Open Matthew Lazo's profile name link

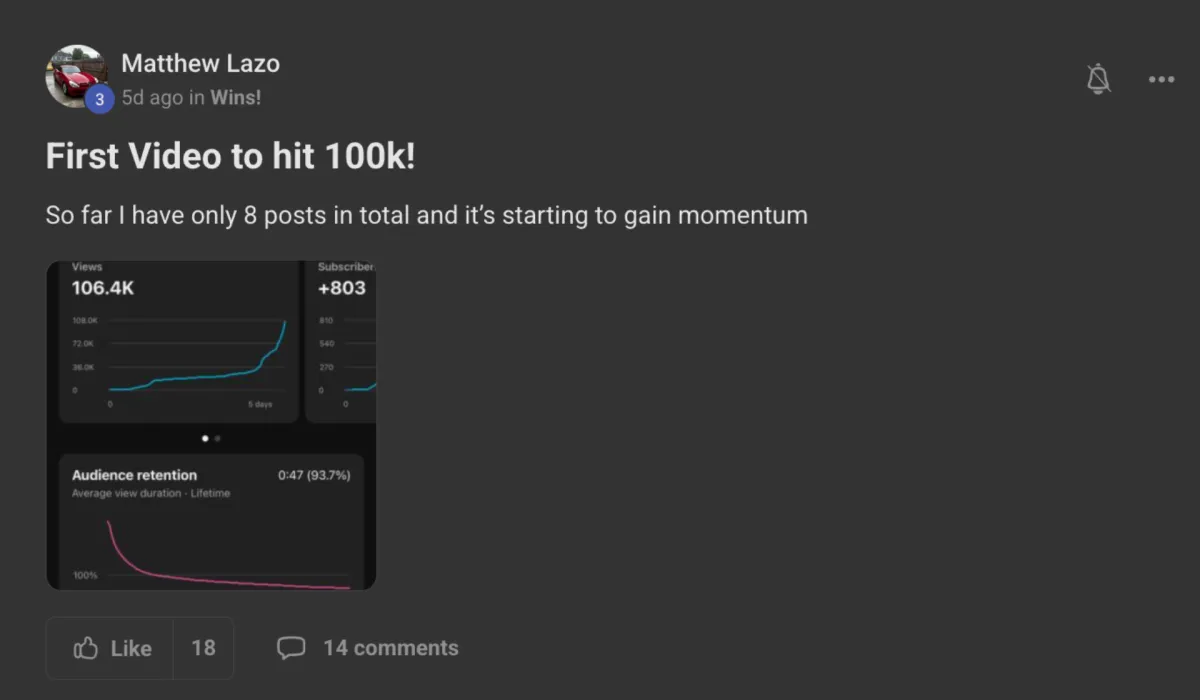tap(200, 63)
